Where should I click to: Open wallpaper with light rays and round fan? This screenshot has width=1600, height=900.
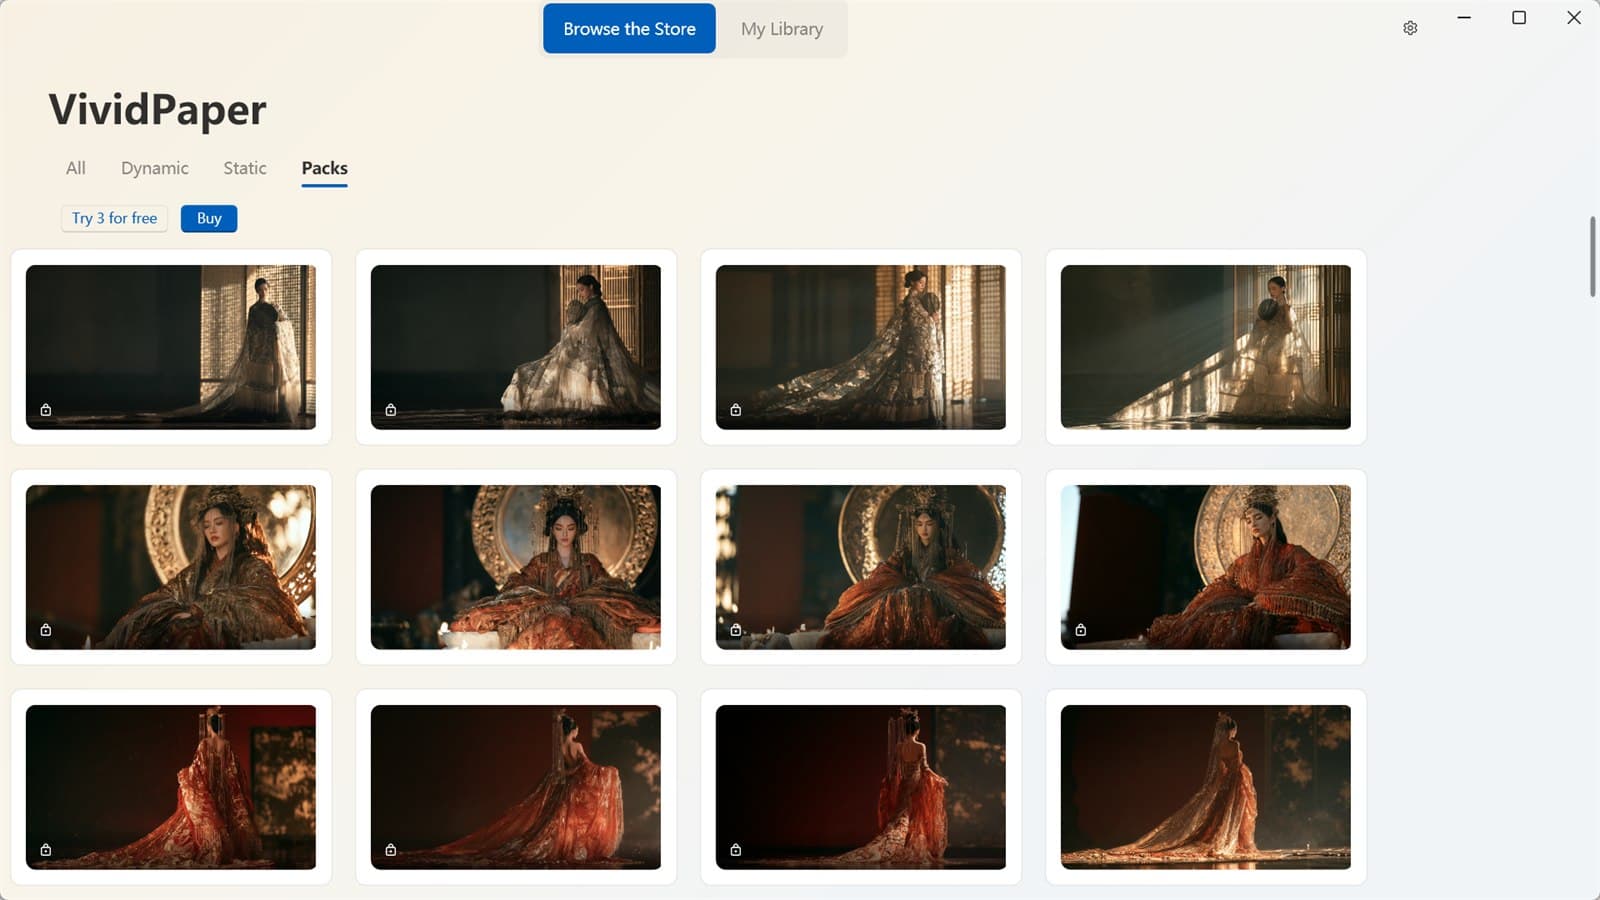[1206, 347]
